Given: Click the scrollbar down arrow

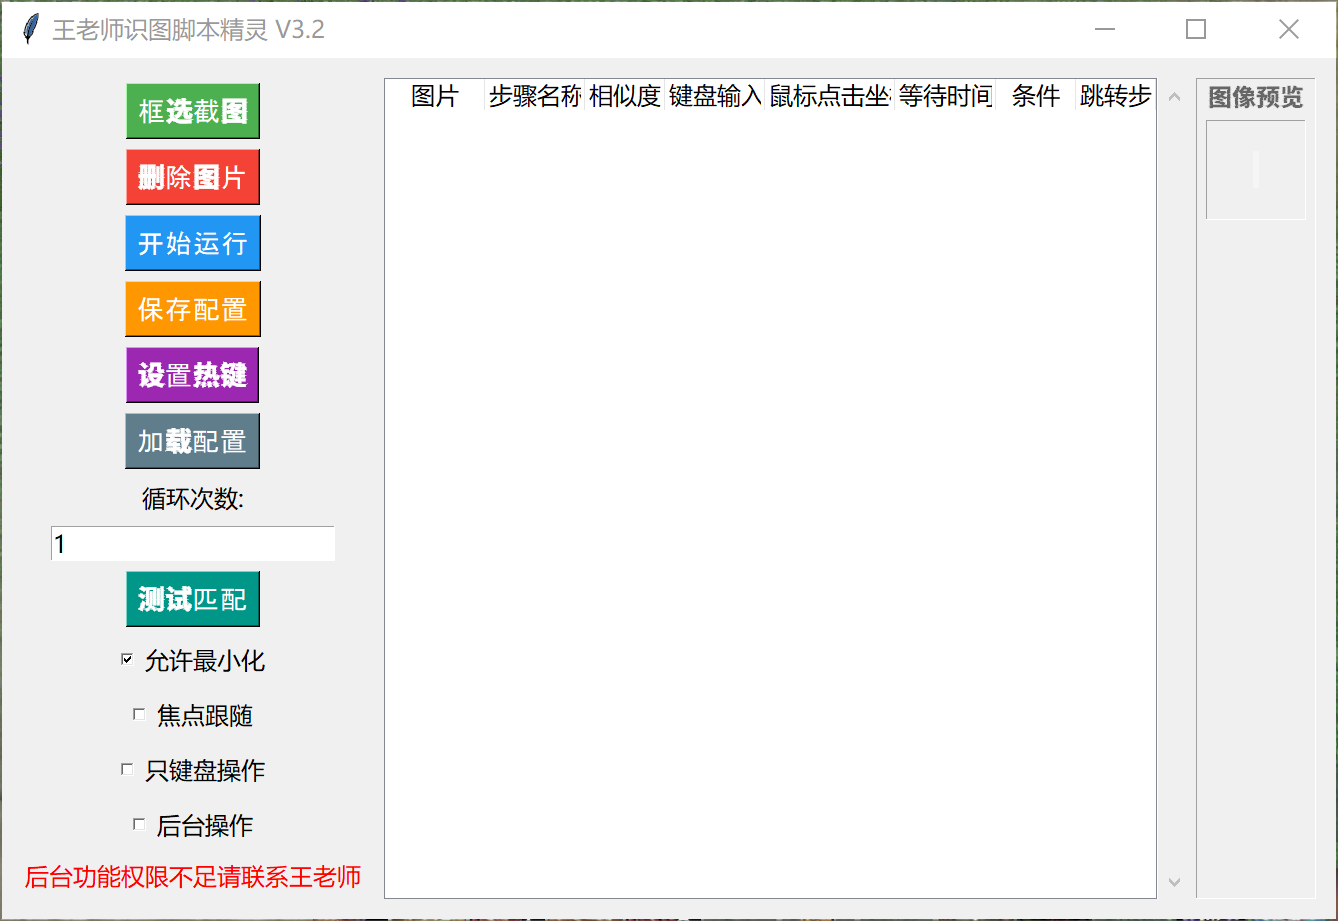Looking at the screenshot, I should pos(1175,882).
